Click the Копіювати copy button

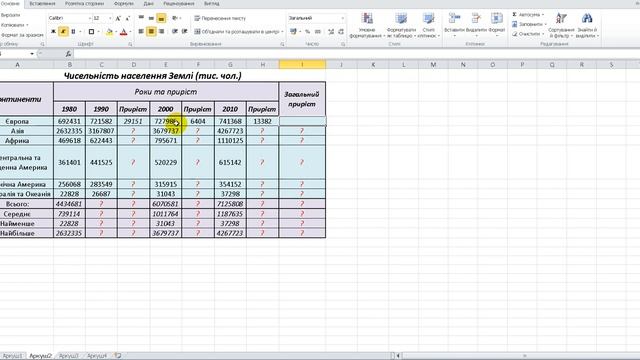pos(14,25)
